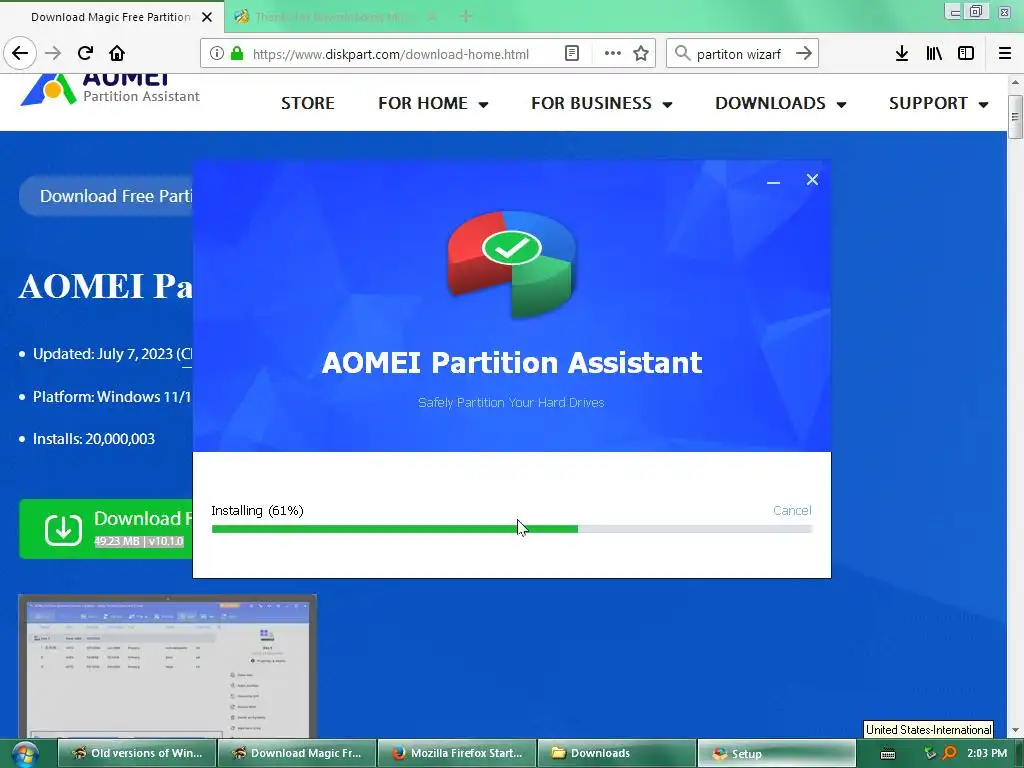1024x768 pixels.
Task: Submit search with the go arrow
Action: (x=804, y=53)
